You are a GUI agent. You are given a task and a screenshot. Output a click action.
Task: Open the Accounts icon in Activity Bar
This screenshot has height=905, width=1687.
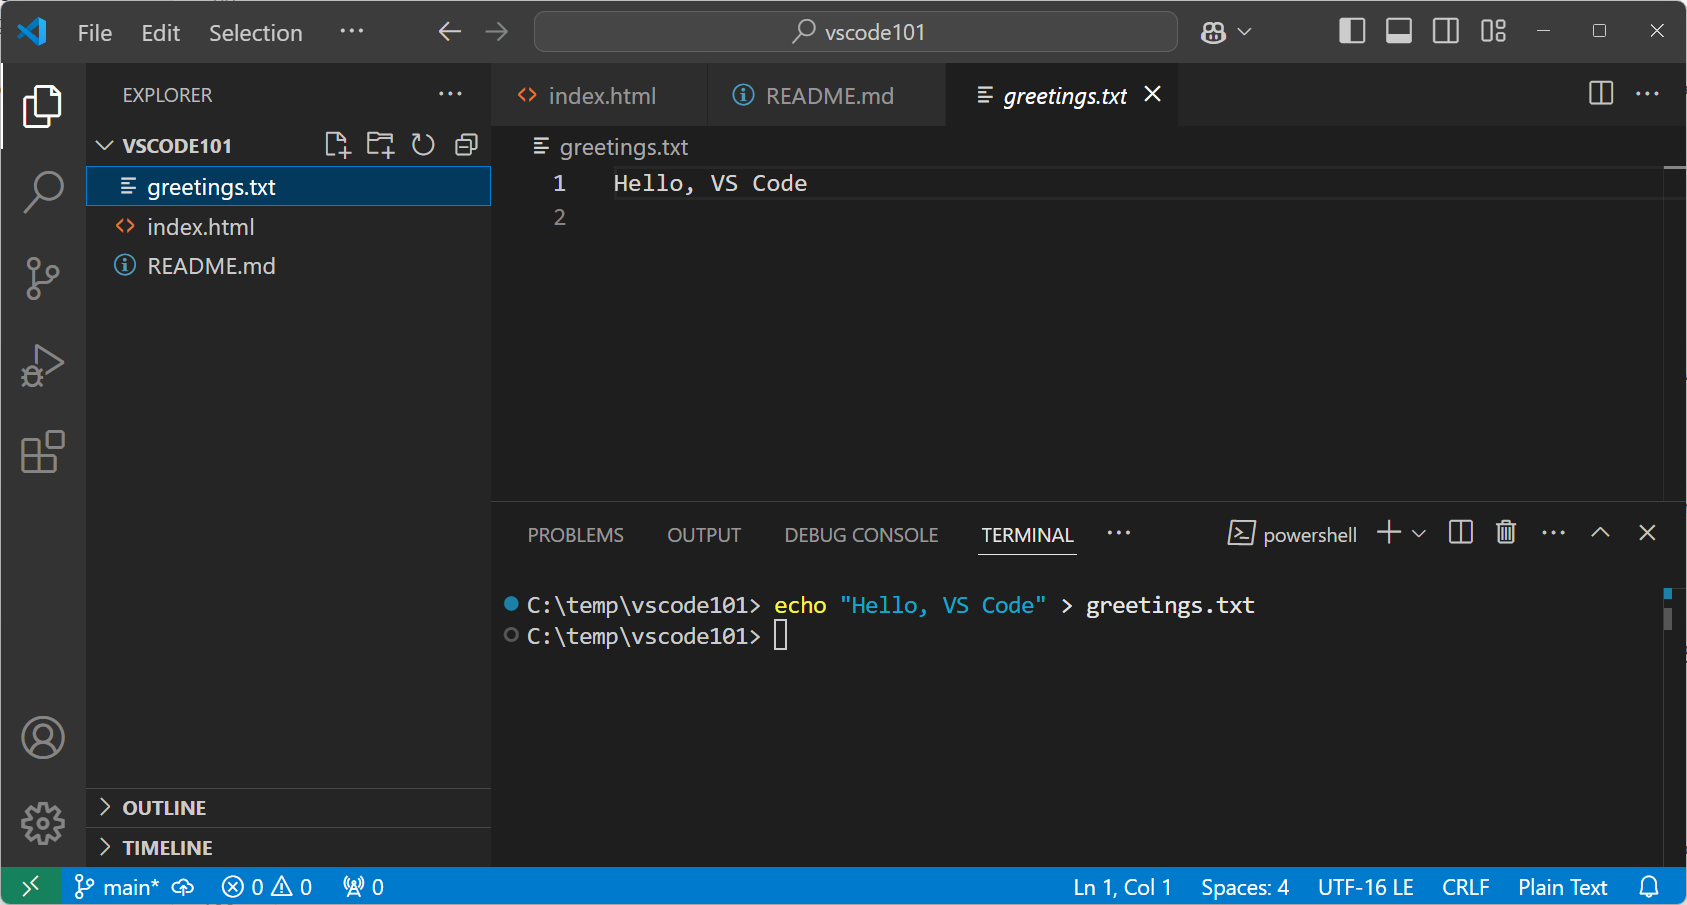(42, 738)
